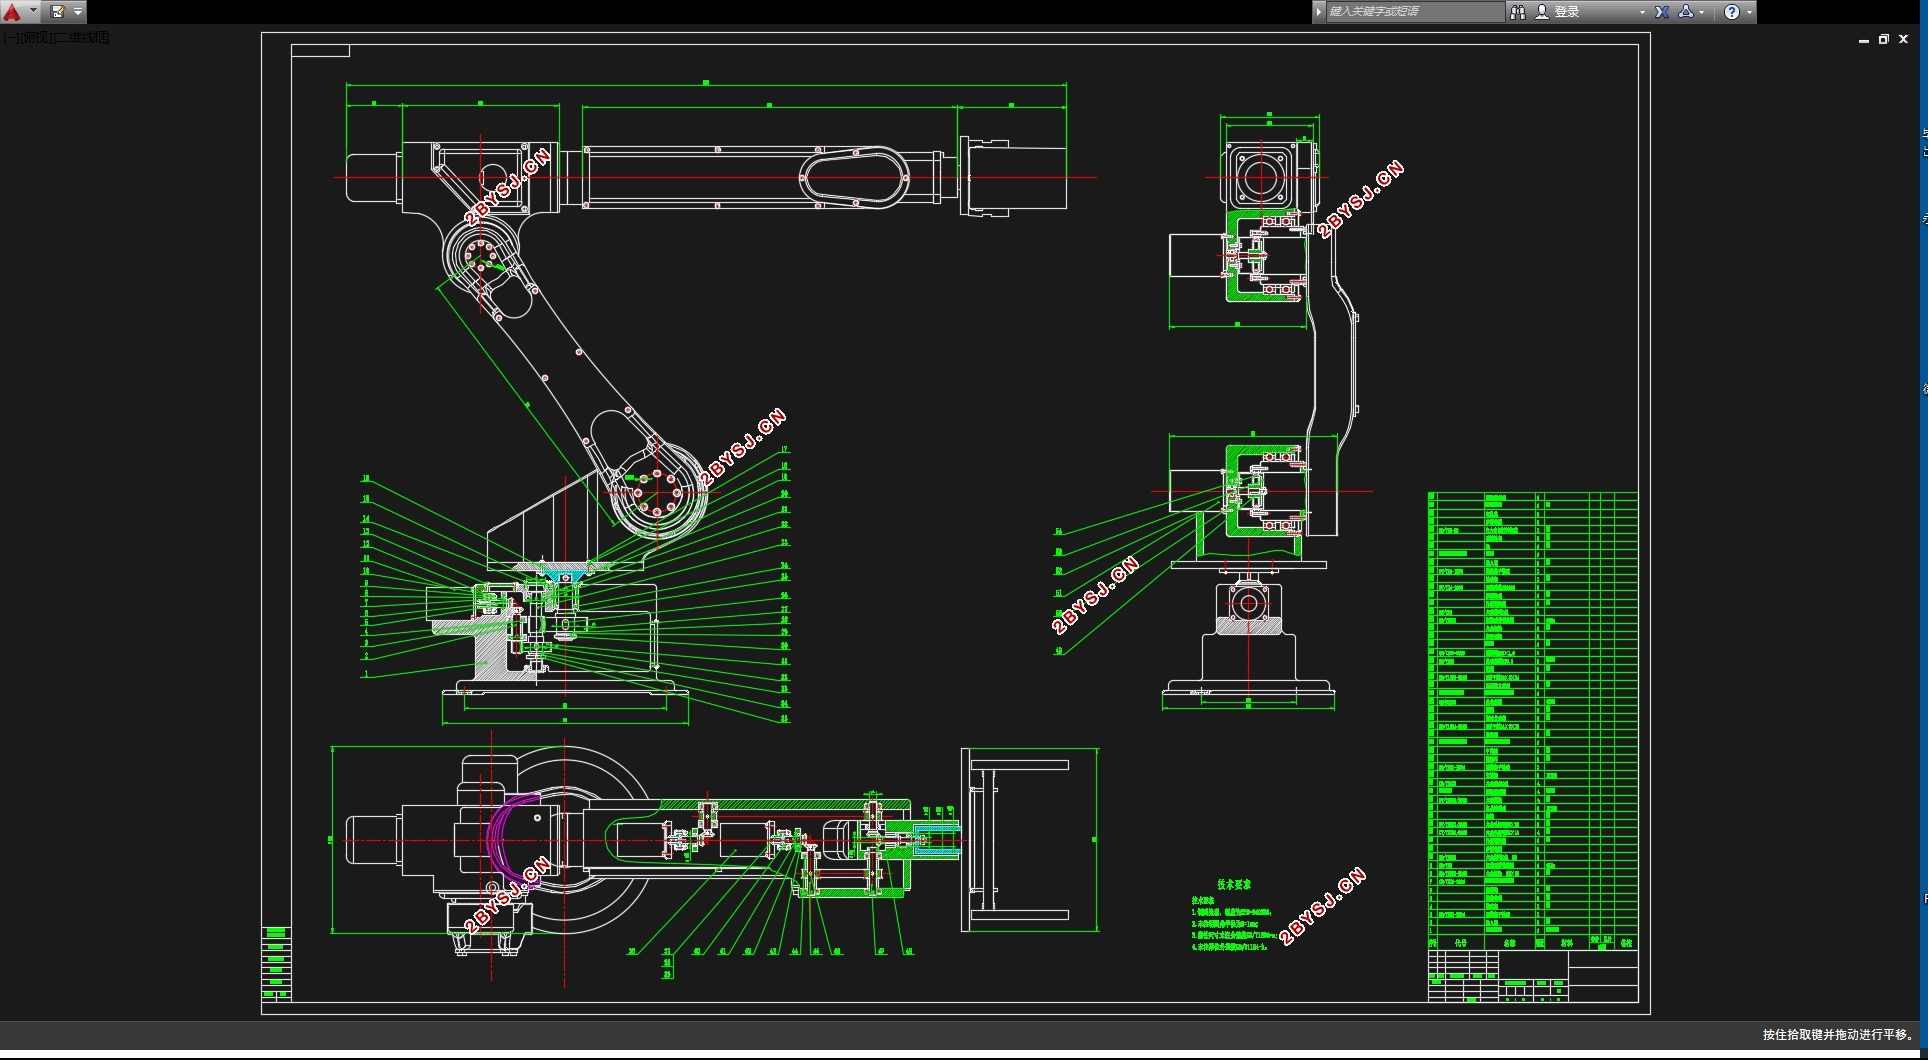The image size is (1928, 1060).
Task: Close the drawing window
Action: coord(1904,40)
